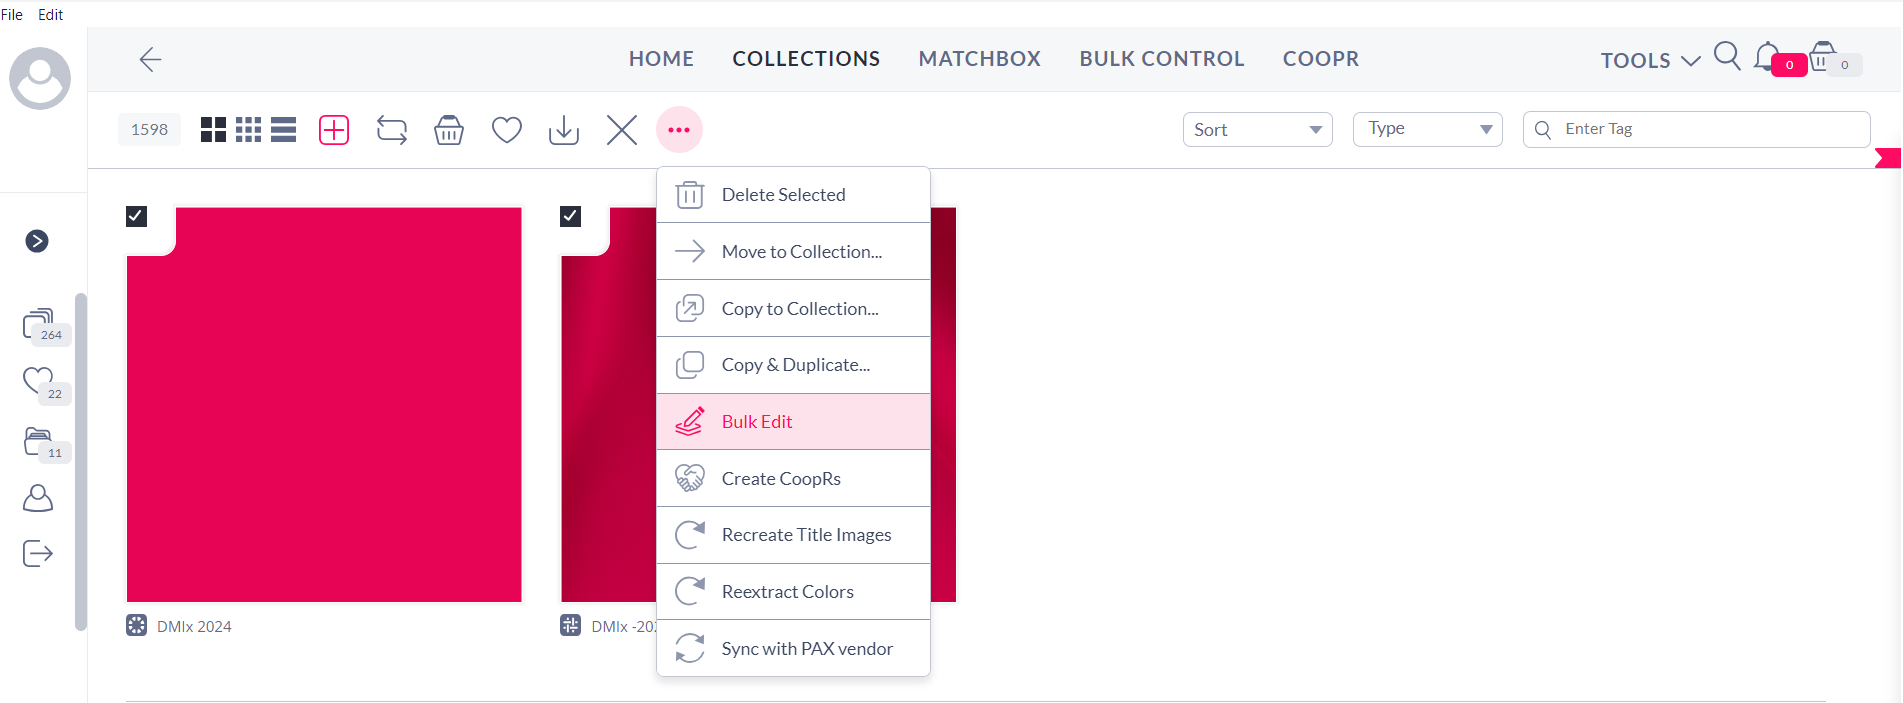
Task: Open collections sidebar icon with 264
Action: [39, 324]
